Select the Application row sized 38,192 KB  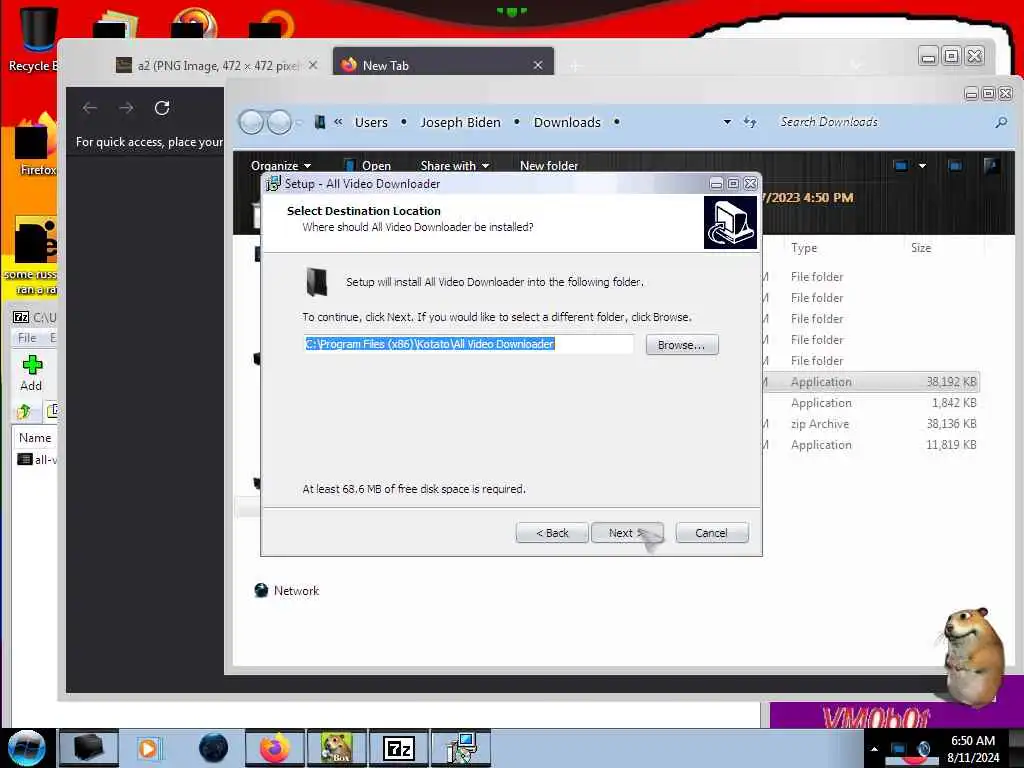coord(872,382)
